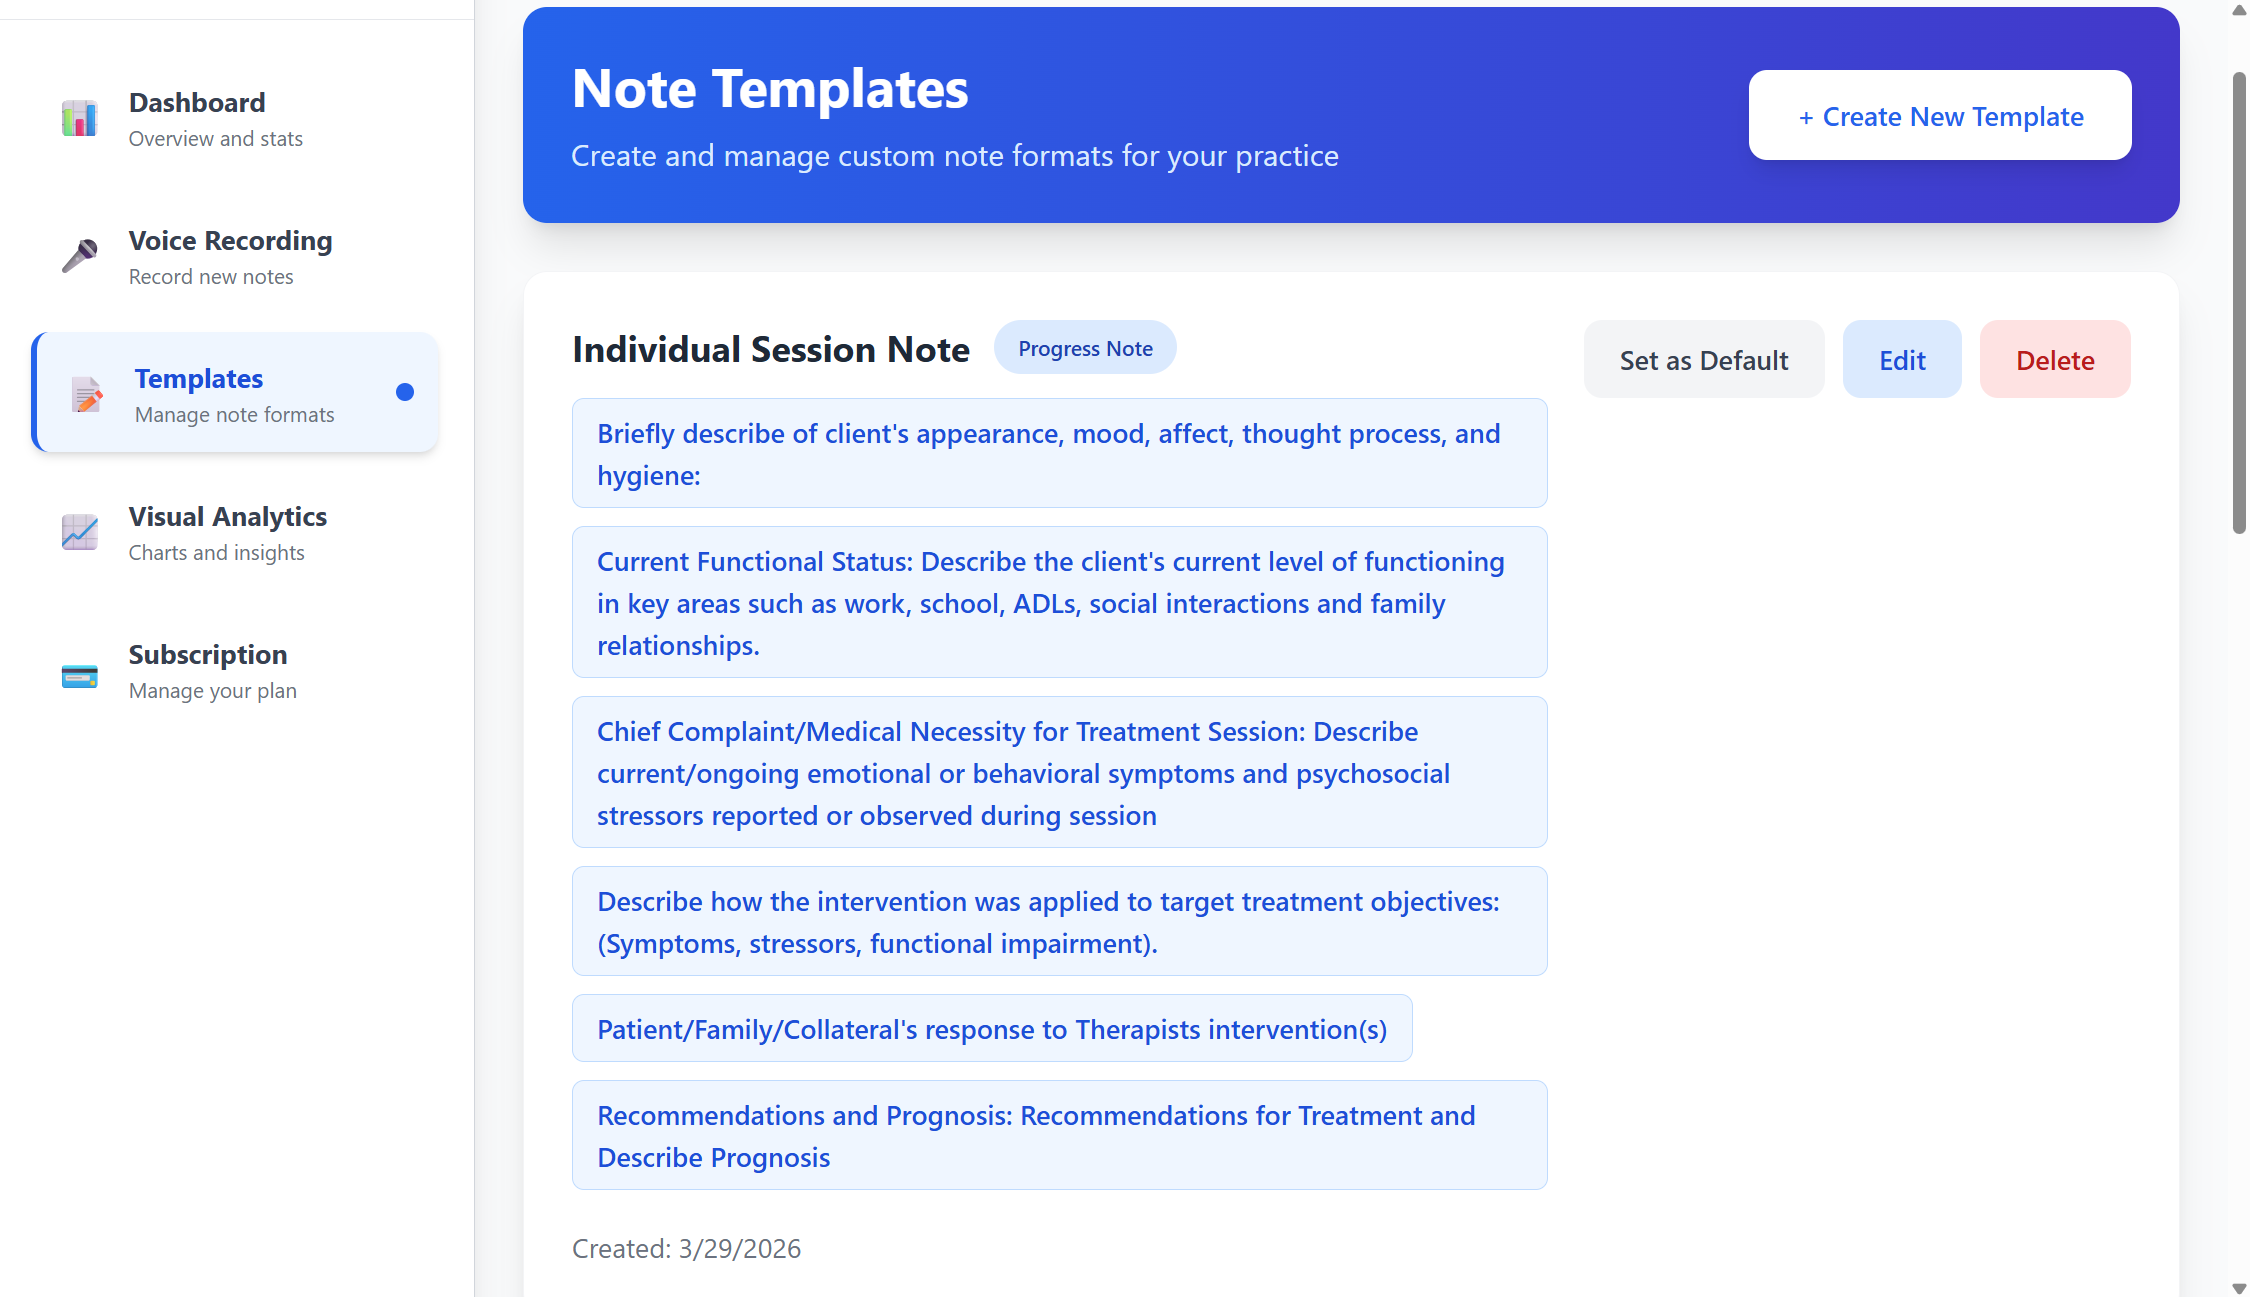Click the Patient/Family/Collateral response prompt
2250x1297 pixels.
click(x=991, y=1028)
